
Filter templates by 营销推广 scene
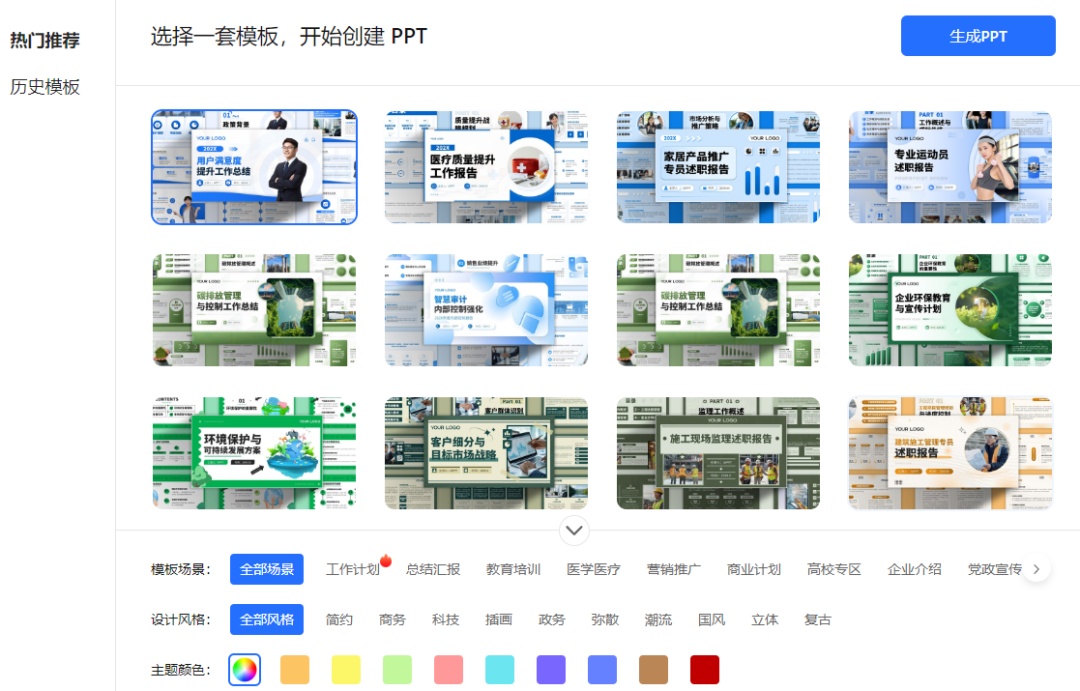click(674, 569)
